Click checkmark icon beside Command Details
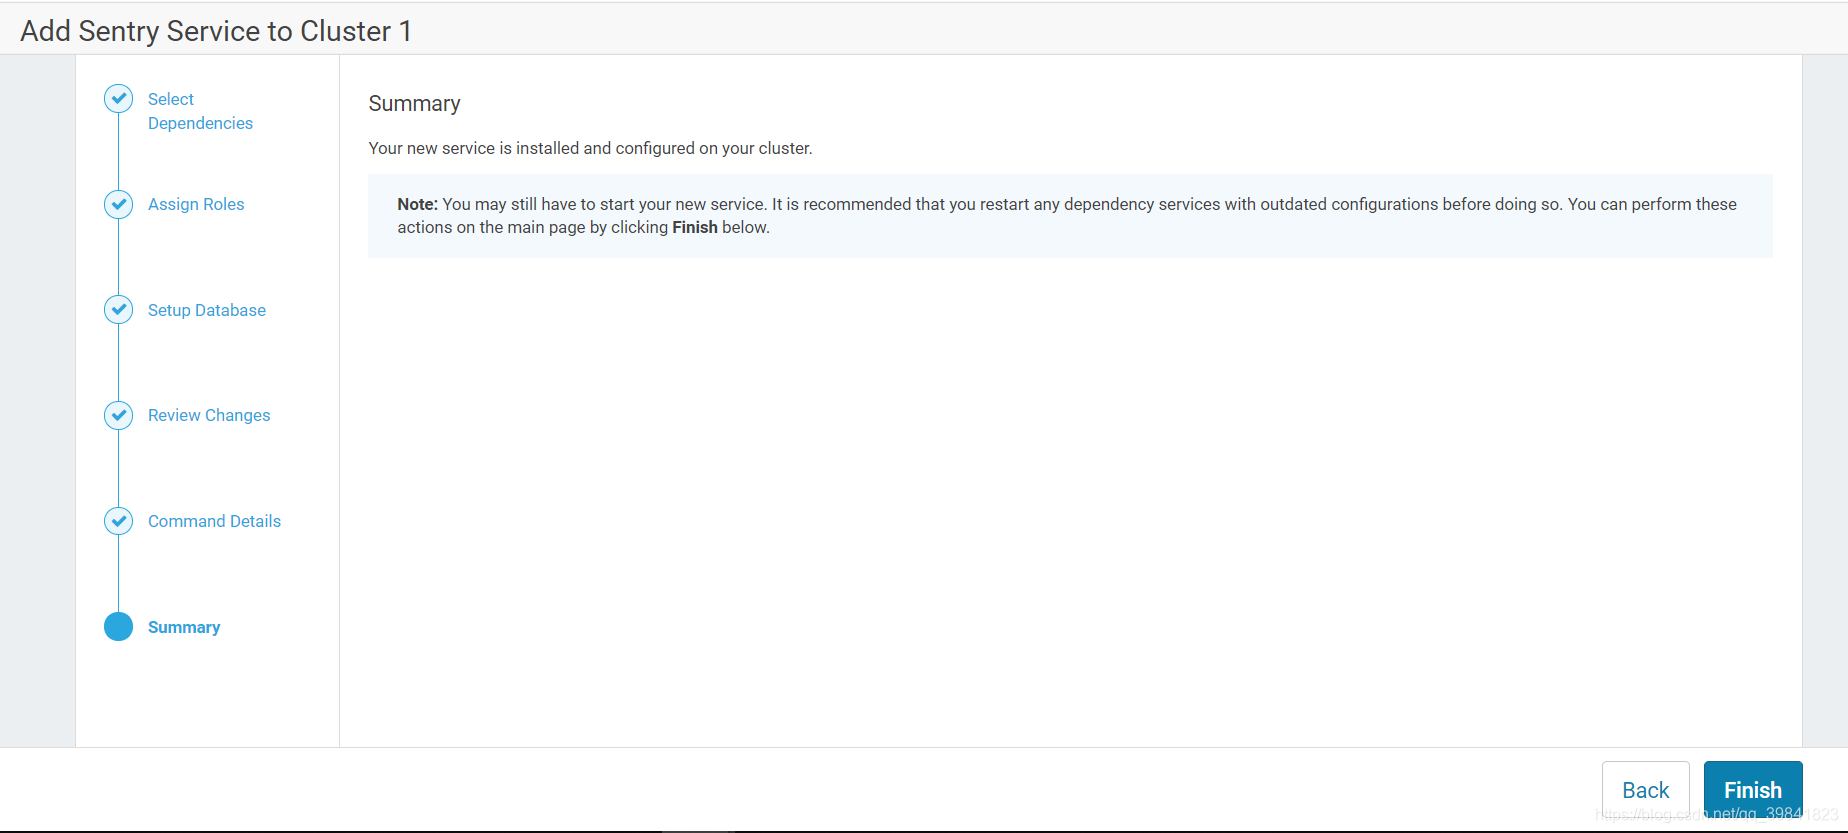 pyautogui.click(x=118, y=521)
